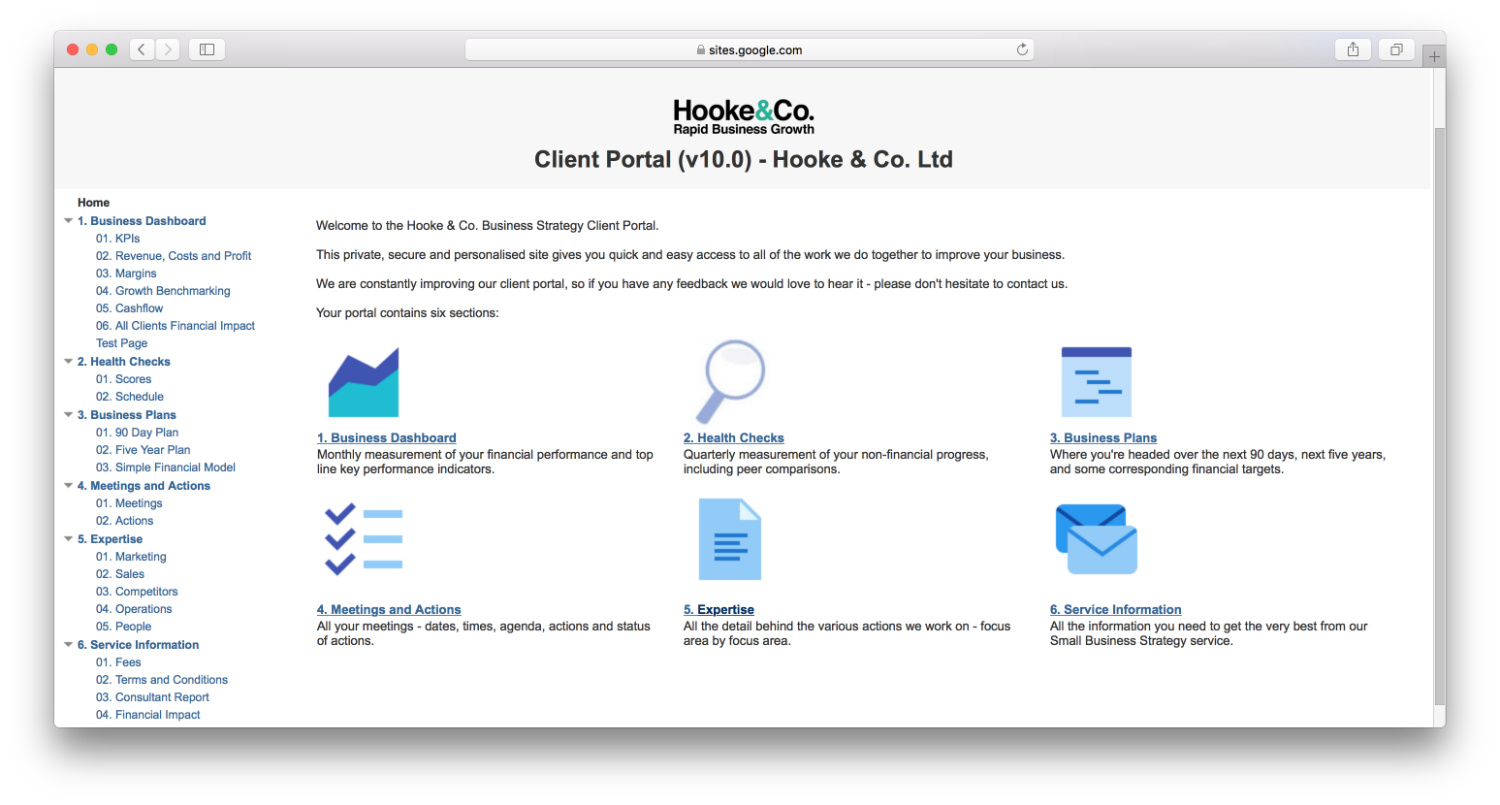
Task: Collapse the 4. Meetings and Actions section
Action: point(68,486)
